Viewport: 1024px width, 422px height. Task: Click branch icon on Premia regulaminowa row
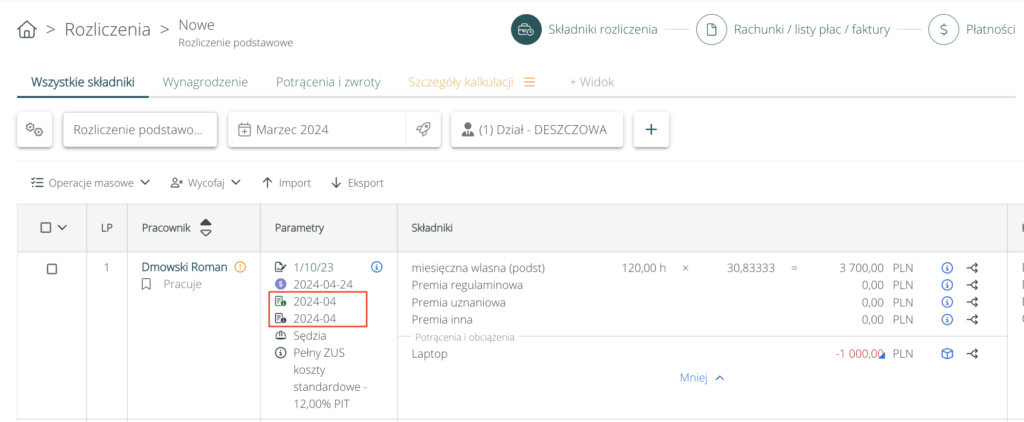point(972,285)
